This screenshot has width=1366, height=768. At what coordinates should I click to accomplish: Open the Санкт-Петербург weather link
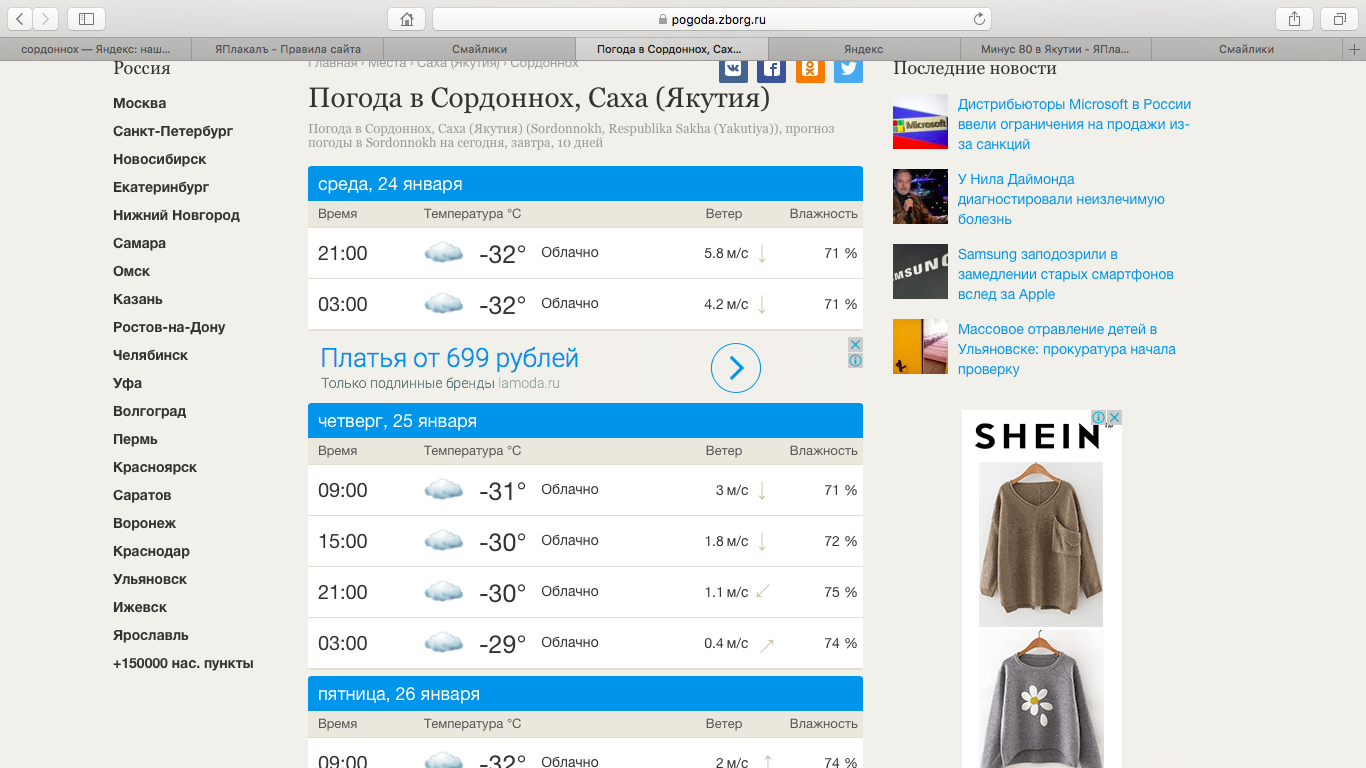tap(173, 131)
